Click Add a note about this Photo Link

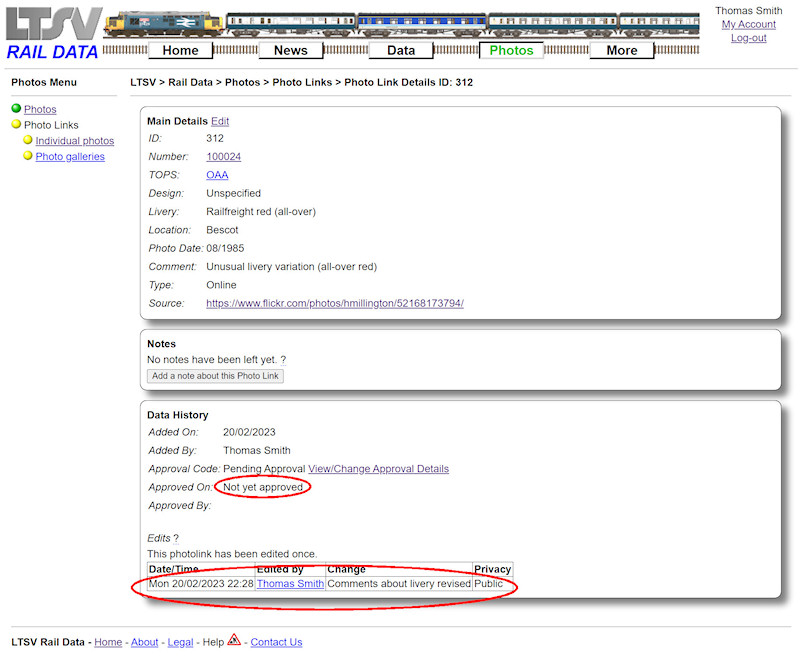click(x=214, y=374)
